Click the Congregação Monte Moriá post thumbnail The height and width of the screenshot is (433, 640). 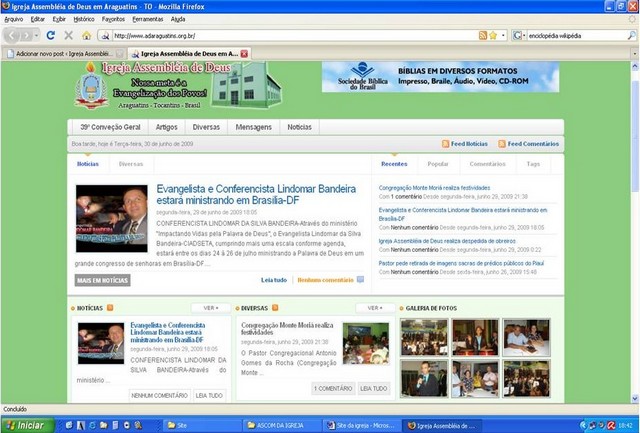366,344
